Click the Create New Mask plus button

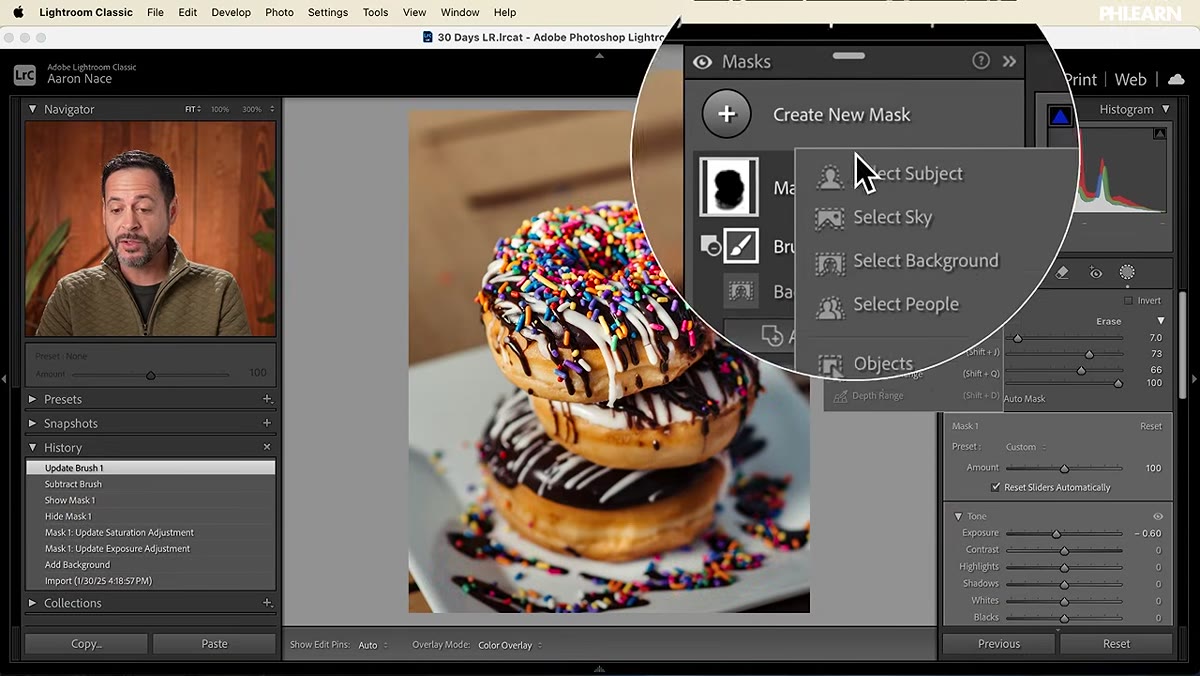pyautogui.click(x=727, y=114)
